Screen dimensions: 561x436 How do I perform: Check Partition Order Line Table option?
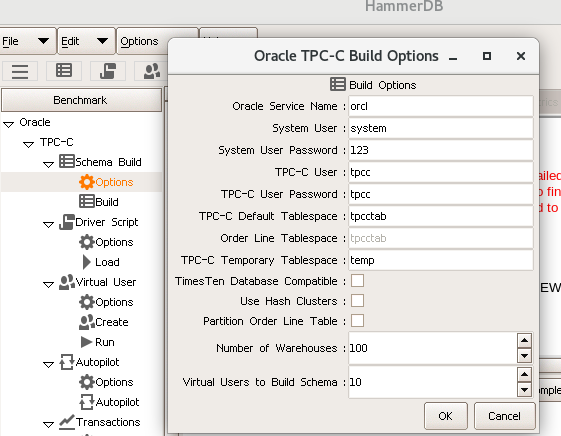pyautogui.click(x=357, y=321)
